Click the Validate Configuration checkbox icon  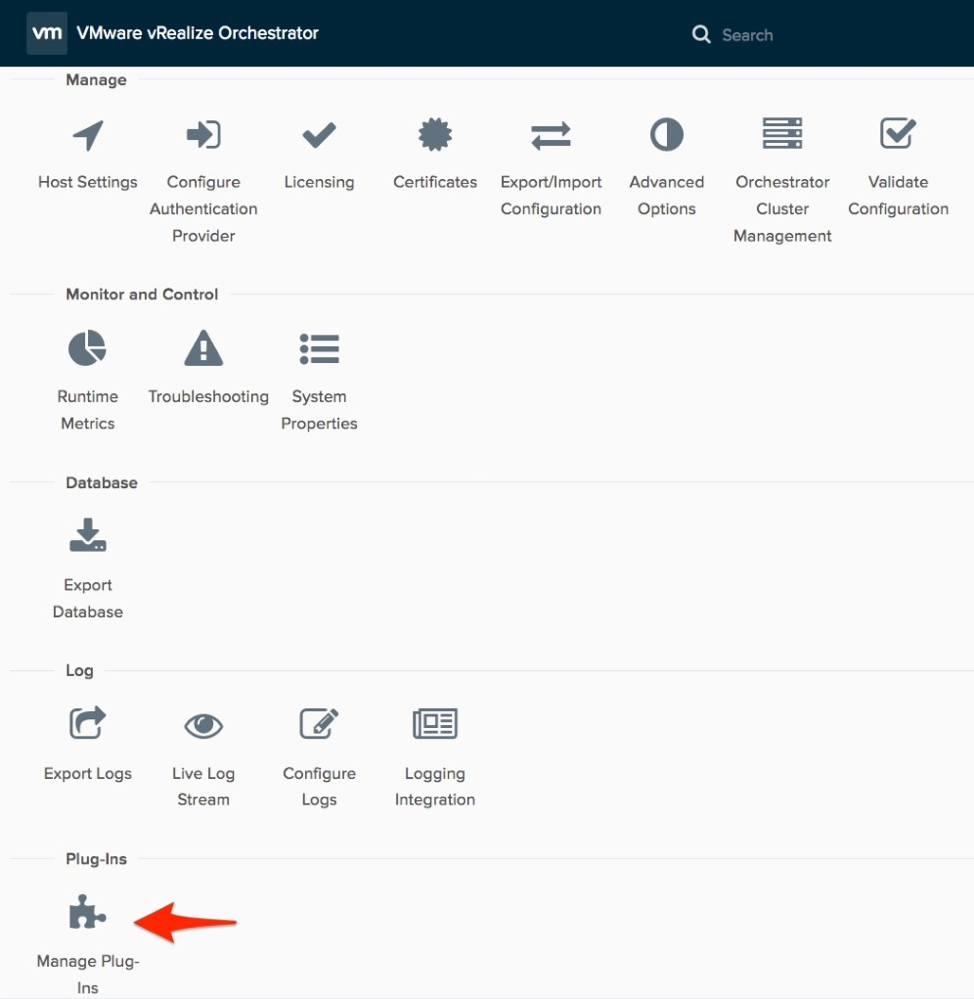(x=898, y=133)
